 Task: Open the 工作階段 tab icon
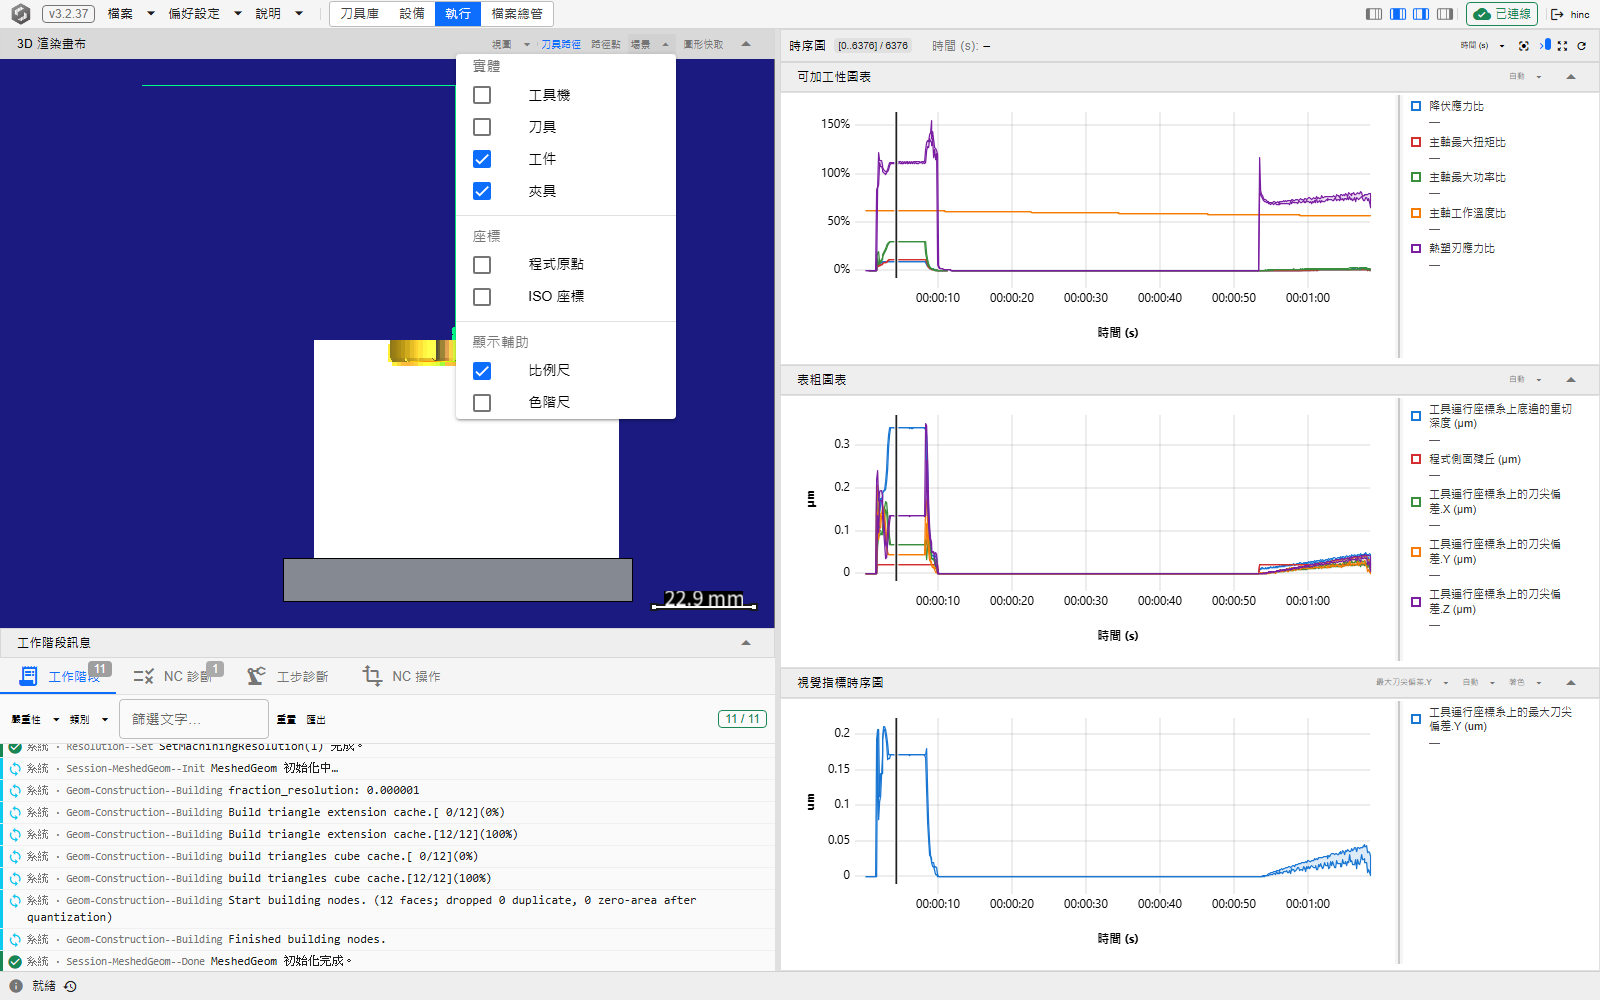tap(28, 676)
